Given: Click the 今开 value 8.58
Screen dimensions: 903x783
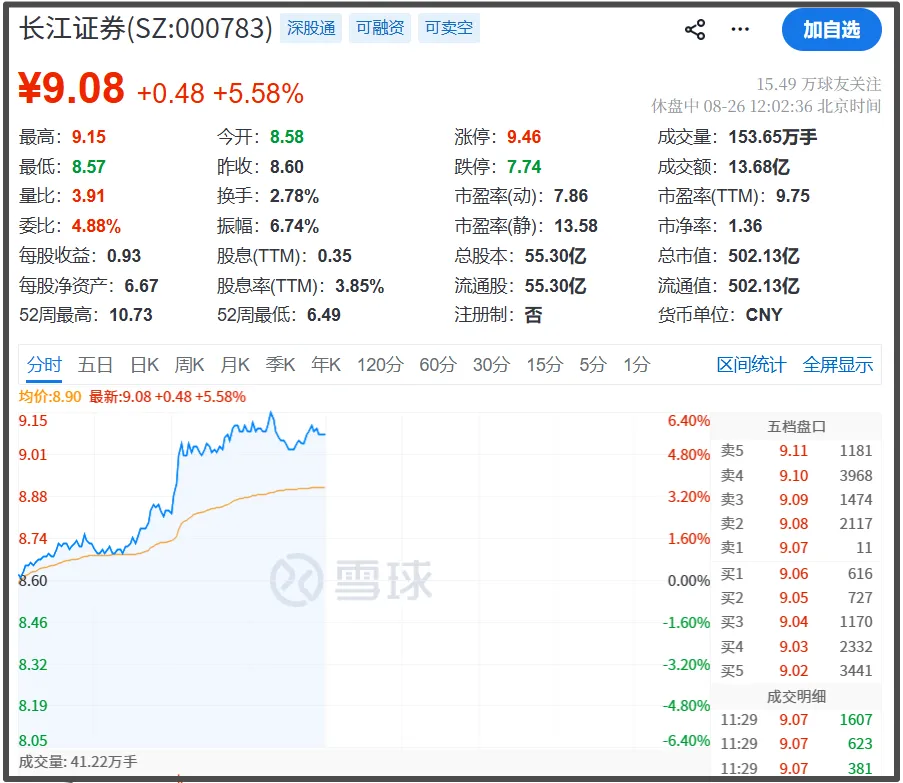Looking at the screenshot, I should tap(287, 137).
